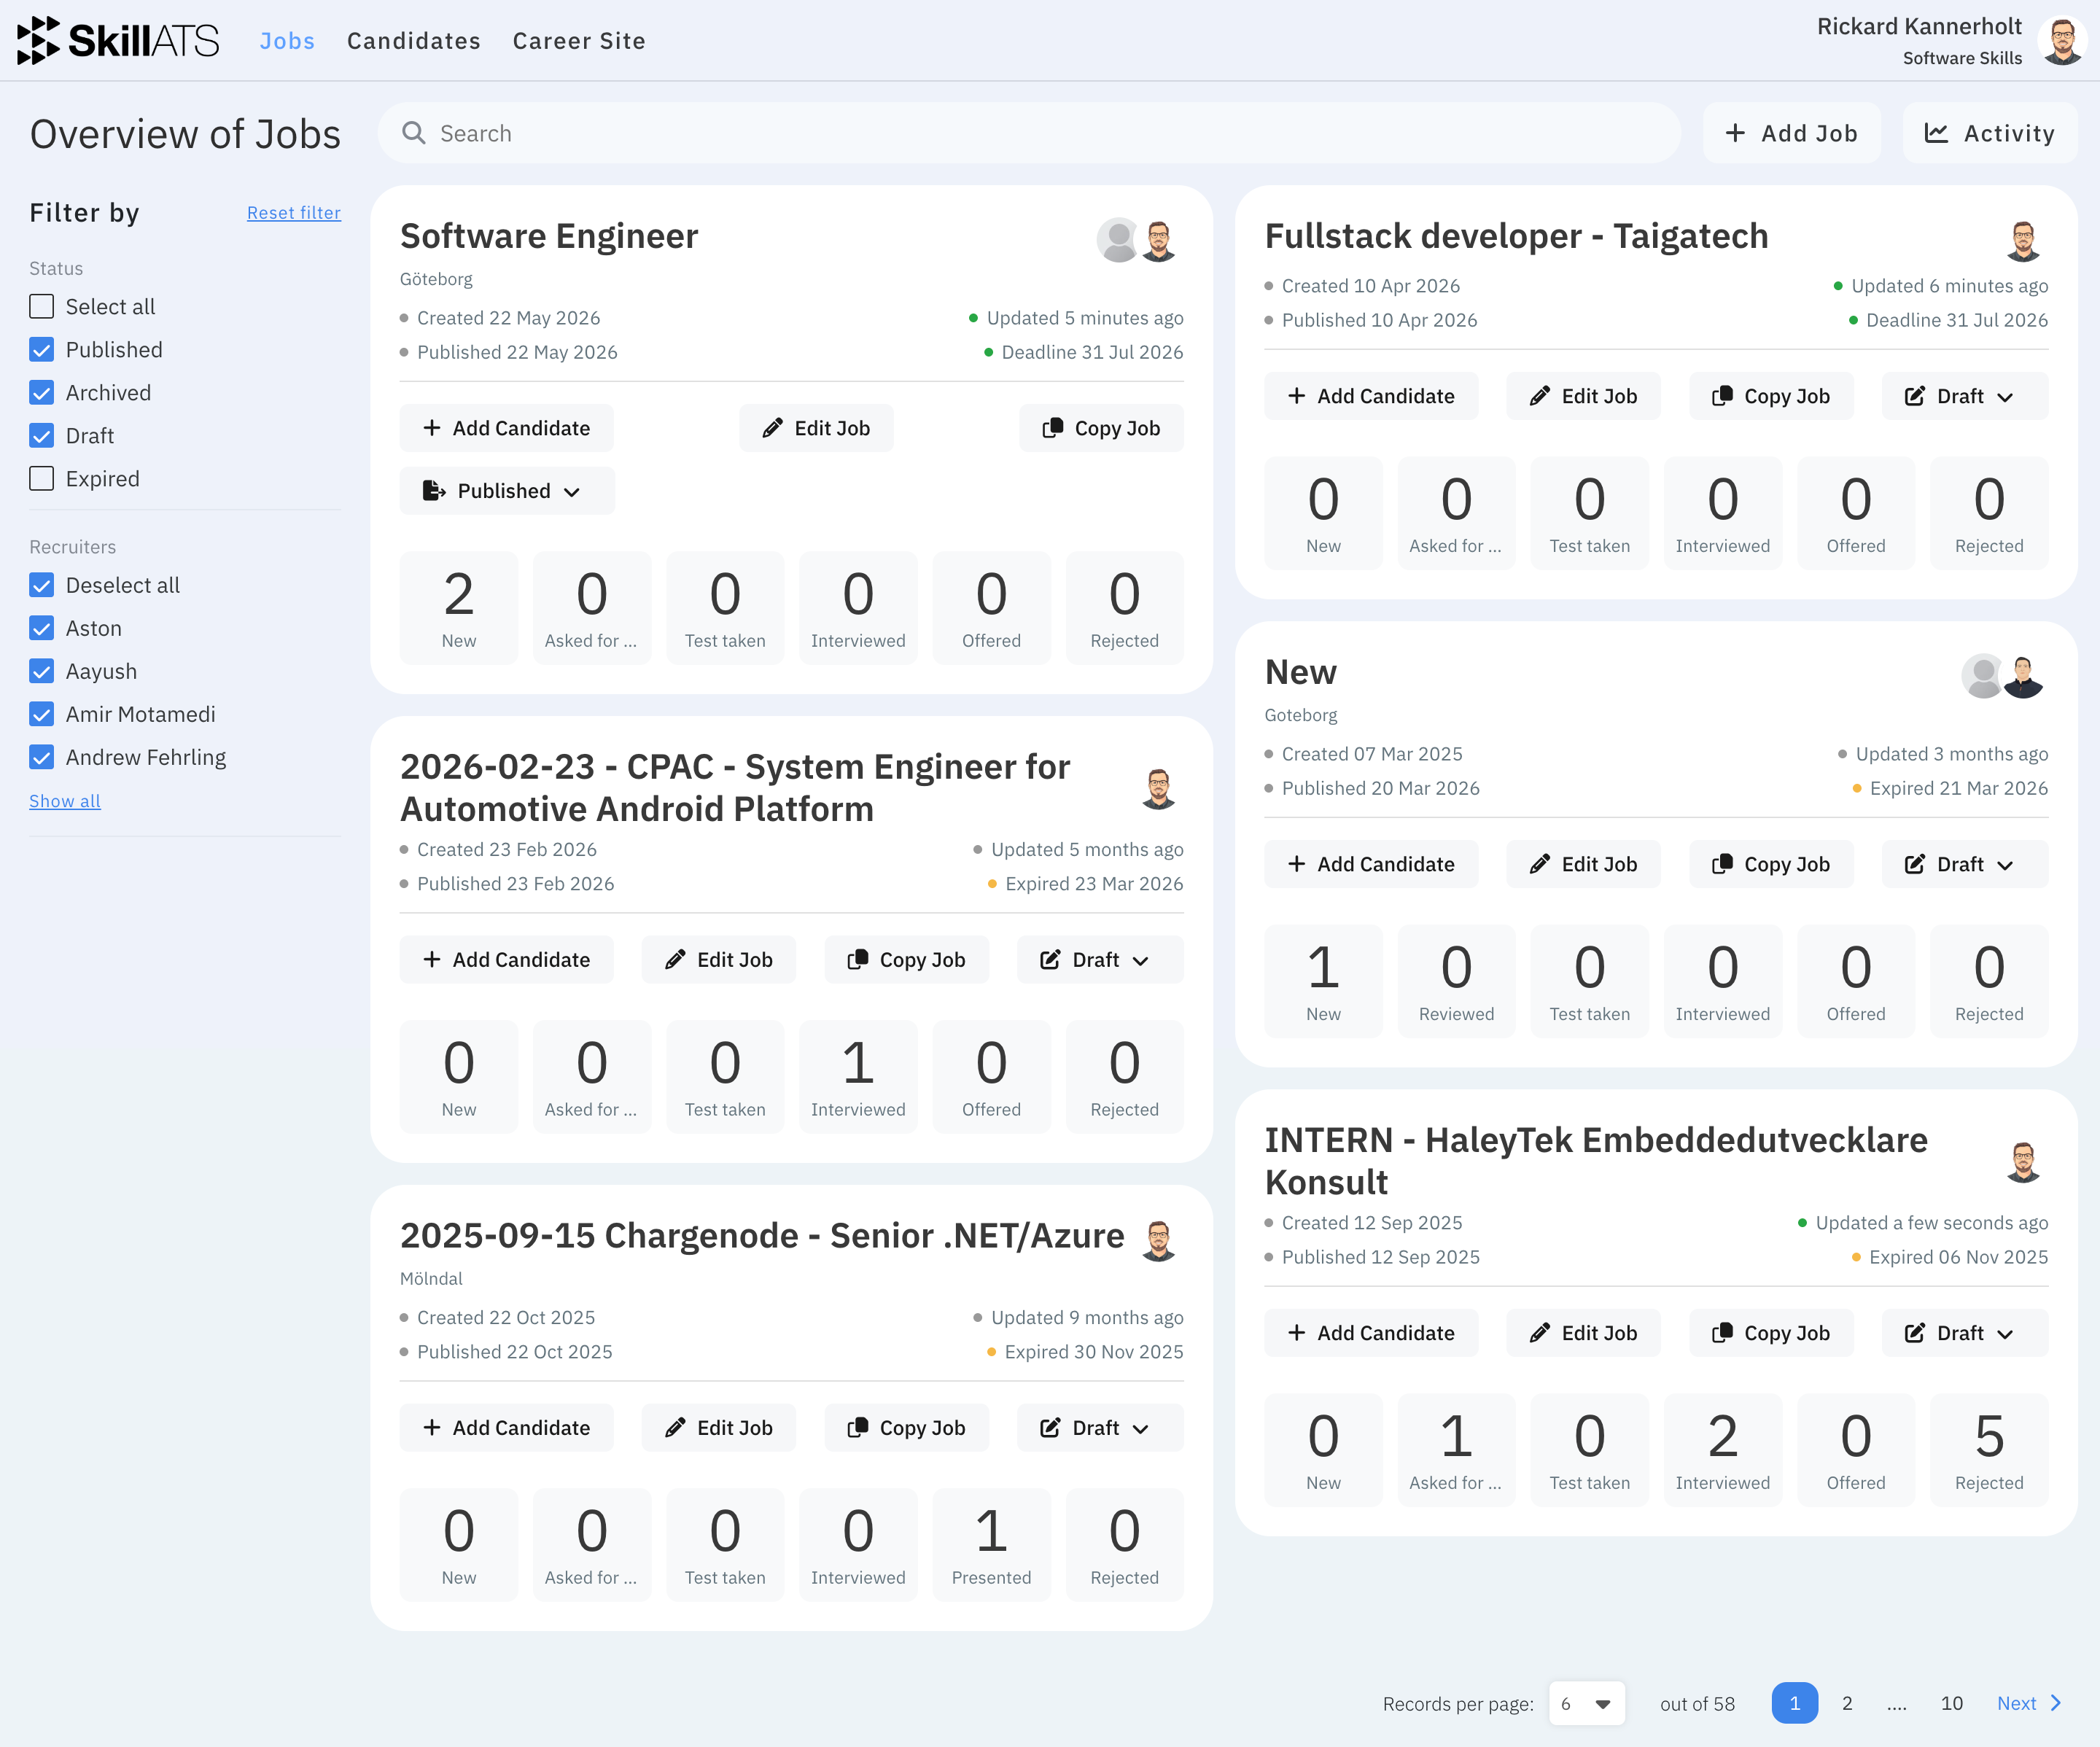The width and height of the screenshot is (2100, 1747).
Task: Open Fullstack developer - Taigatech job title
Action: pos(1517,236)
